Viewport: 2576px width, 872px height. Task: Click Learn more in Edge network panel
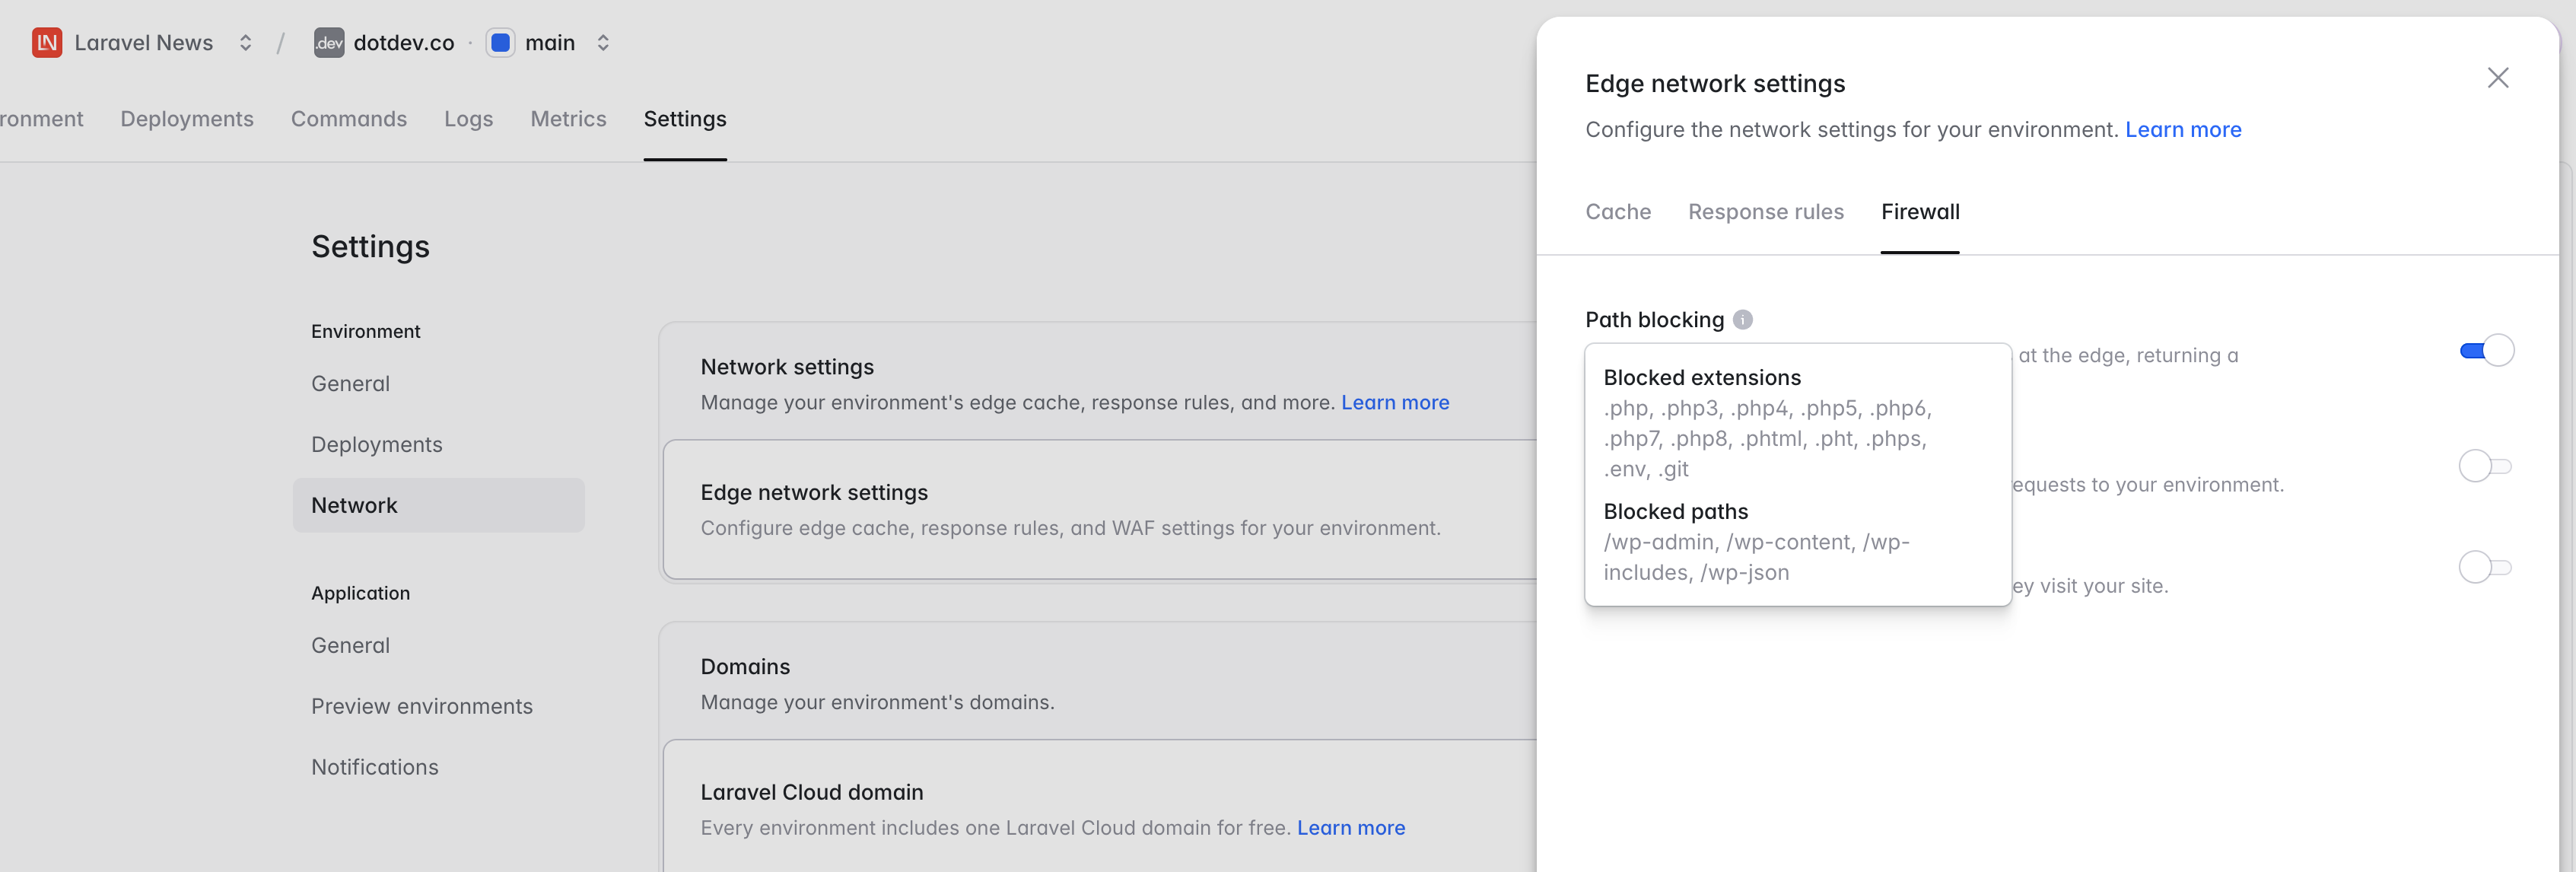click(2182, 130)
